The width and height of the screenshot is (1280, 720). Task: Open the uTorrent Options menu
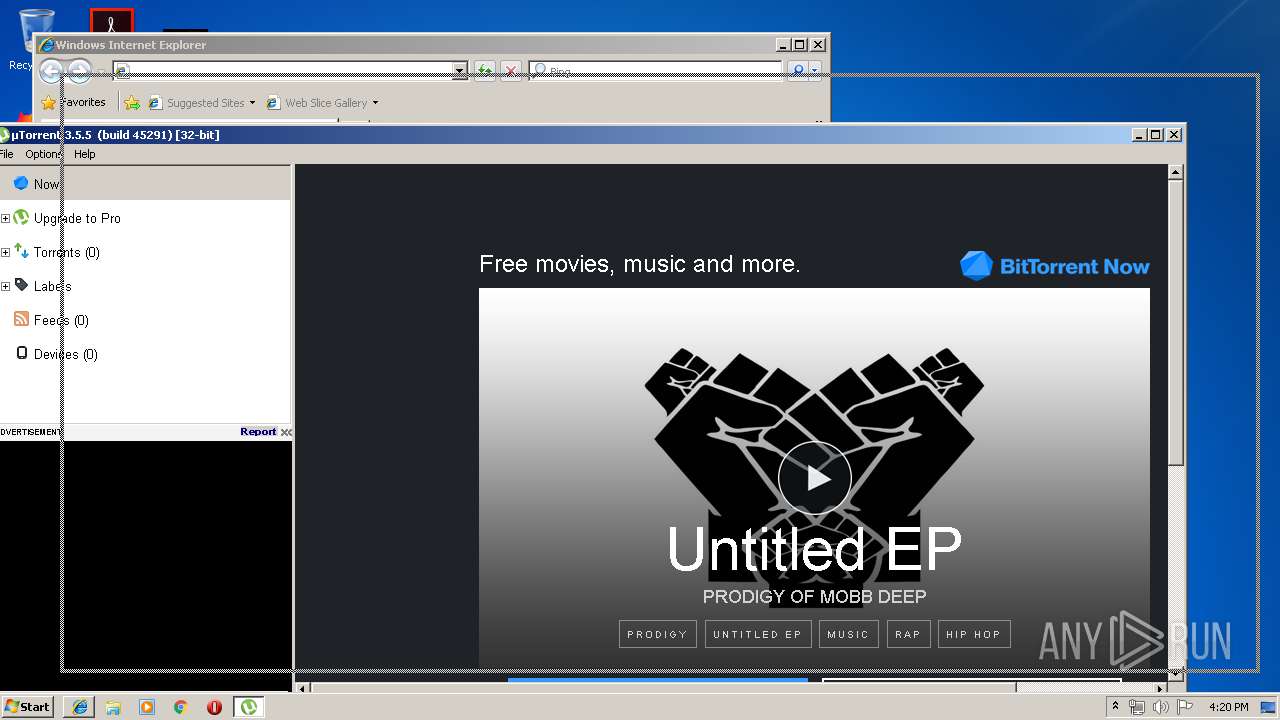[44, 154]
